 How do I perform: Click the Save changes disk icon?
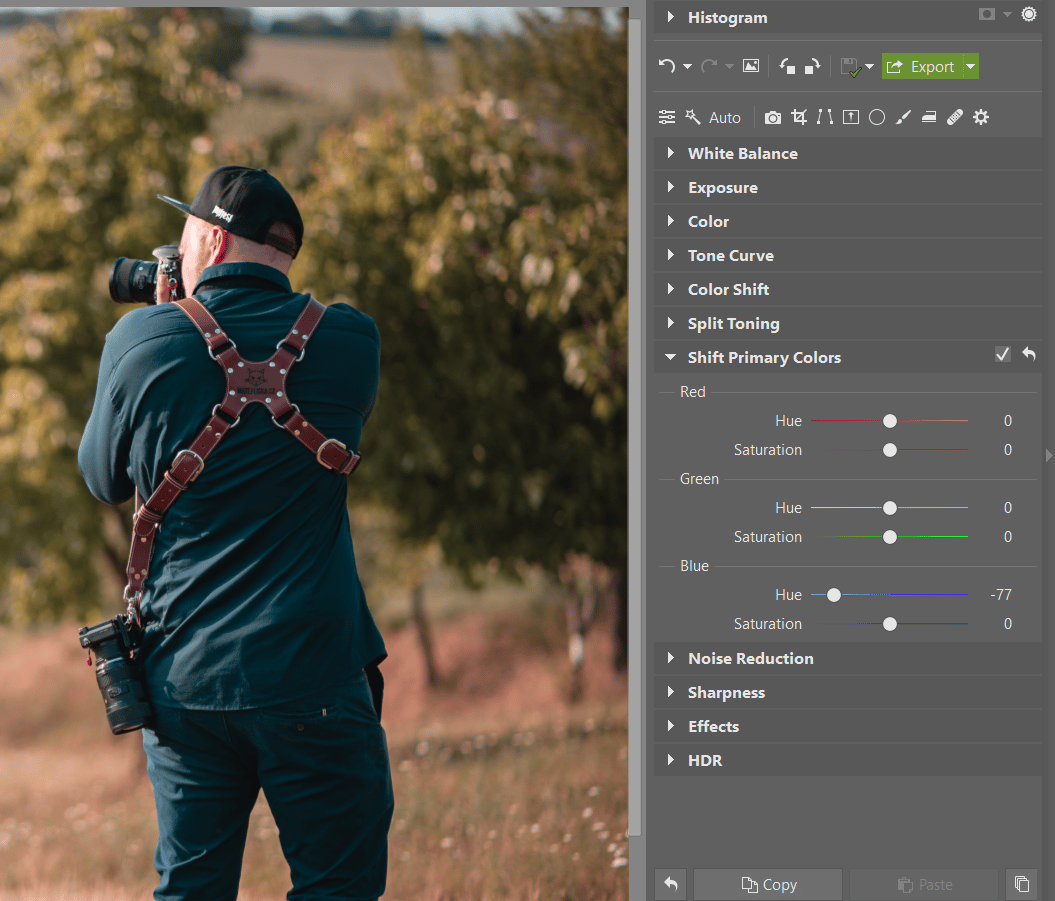coord(850,67)
